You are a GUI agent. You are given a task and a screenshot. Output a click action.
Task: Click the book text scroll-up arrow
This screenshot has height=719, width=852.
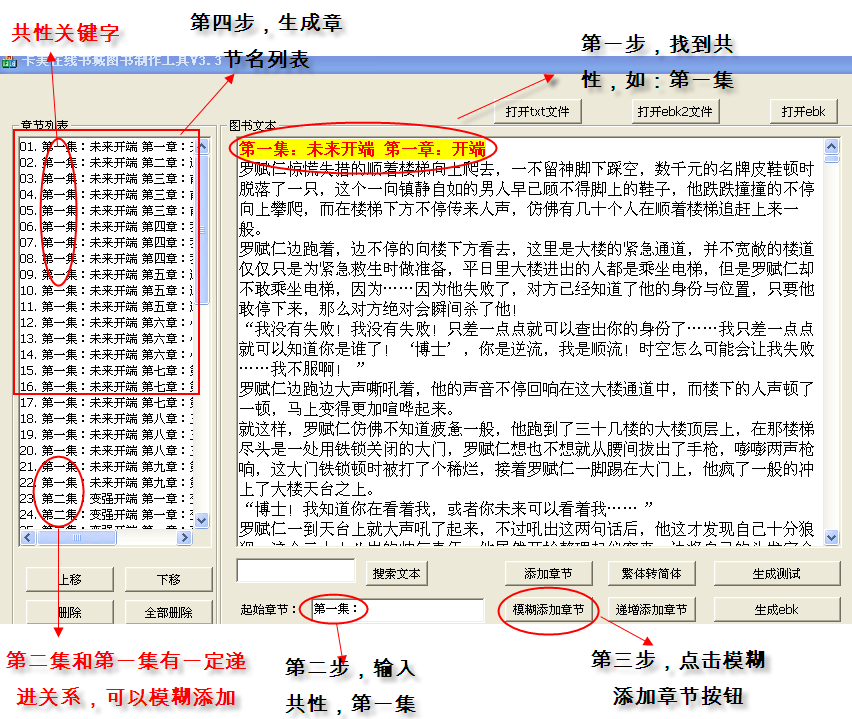click(831, 144)
